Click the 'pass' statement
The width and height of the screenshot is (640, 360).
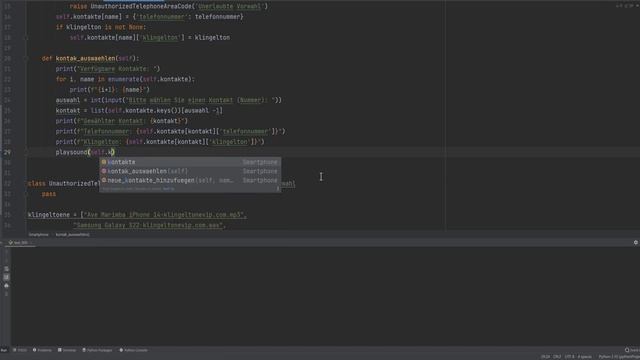[49, 194]
